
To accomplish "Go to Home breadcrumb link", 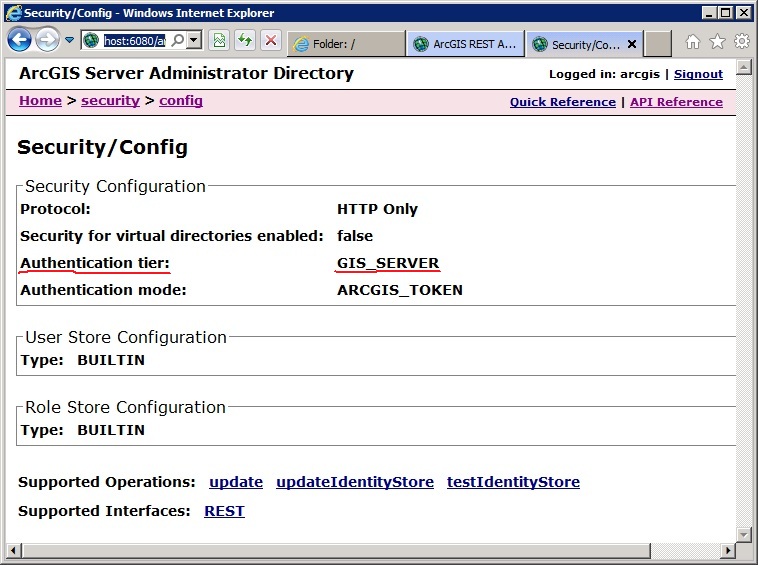I will [x=40, y=101].
